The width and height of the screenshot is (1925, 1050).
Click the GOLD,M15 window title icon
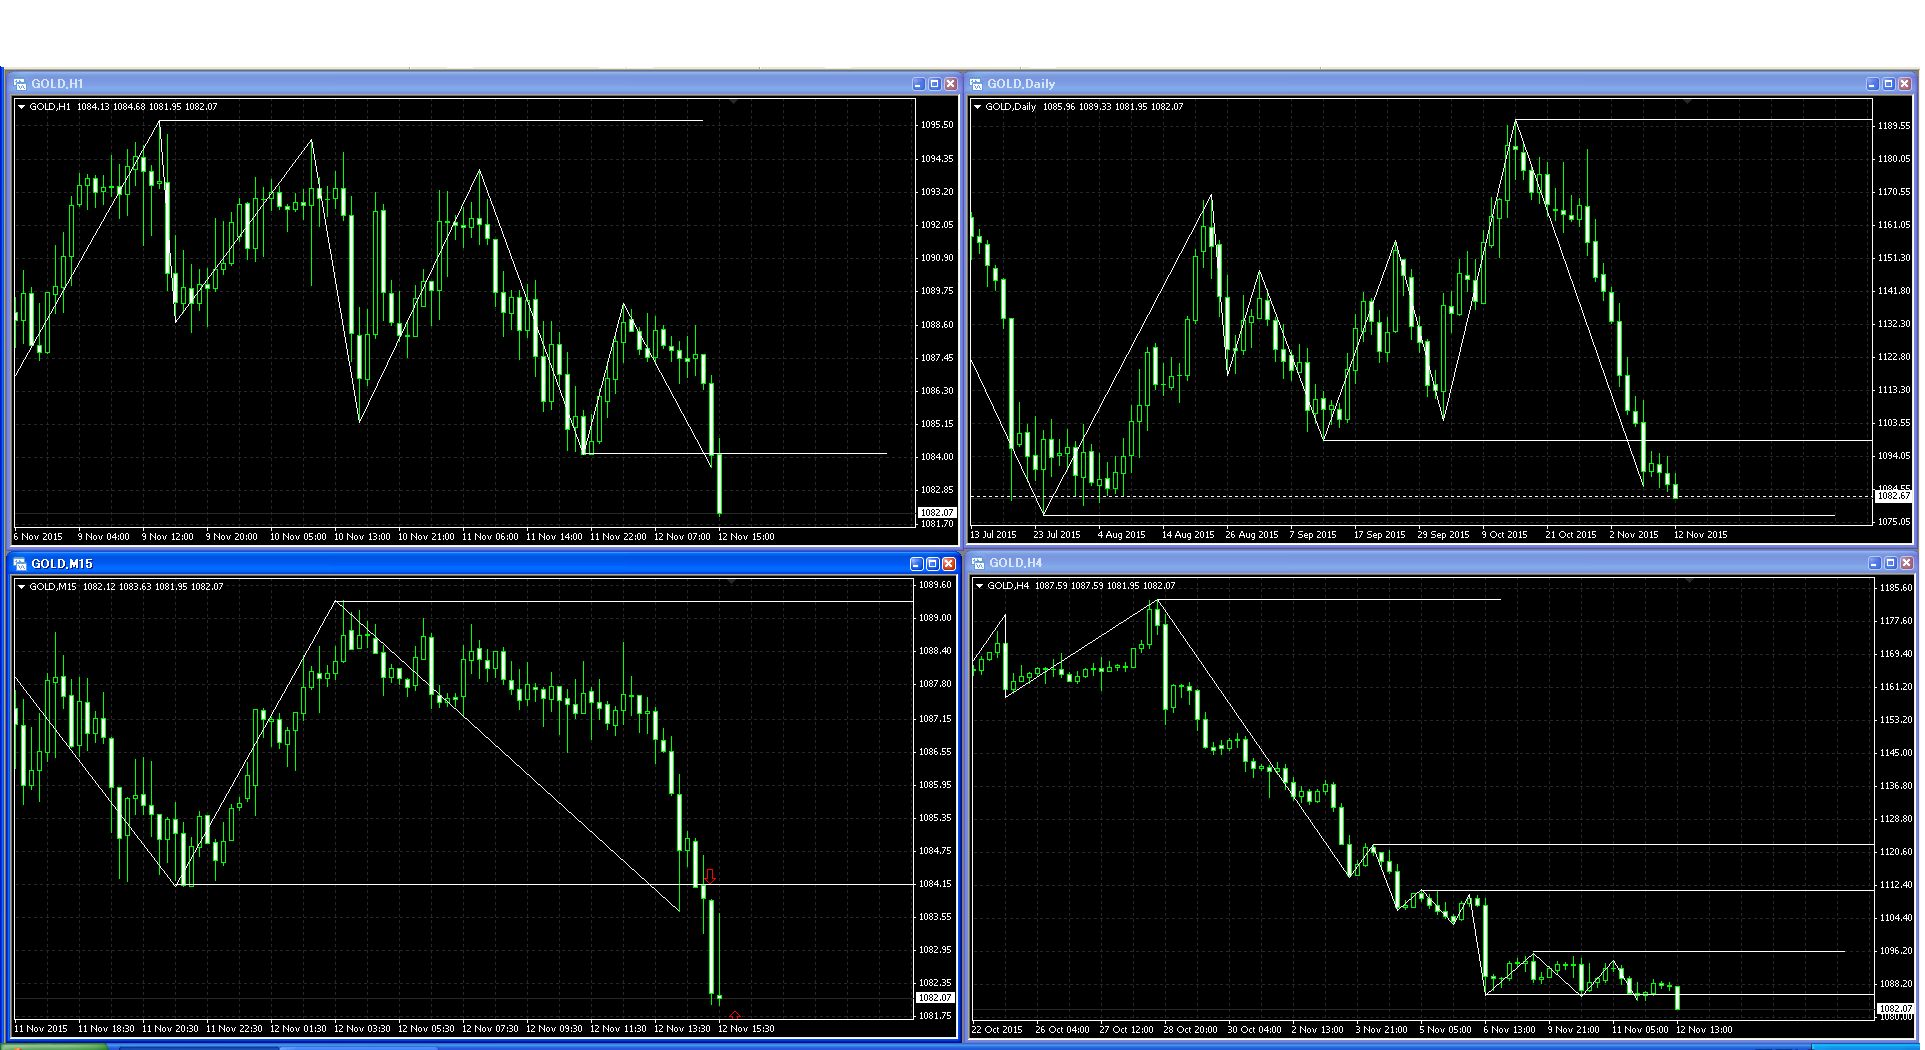pyautogui.click(x=20, y=564)
